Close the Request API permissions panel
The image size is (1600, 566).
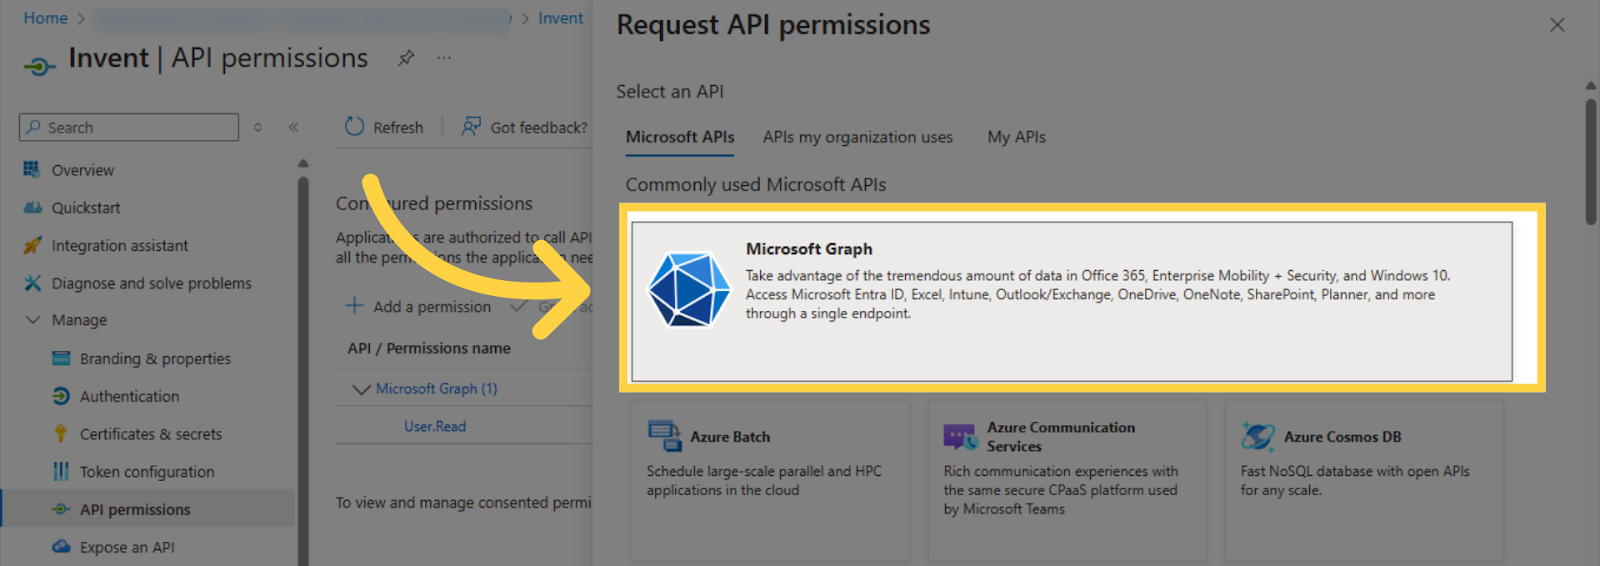coord(1557,25)
